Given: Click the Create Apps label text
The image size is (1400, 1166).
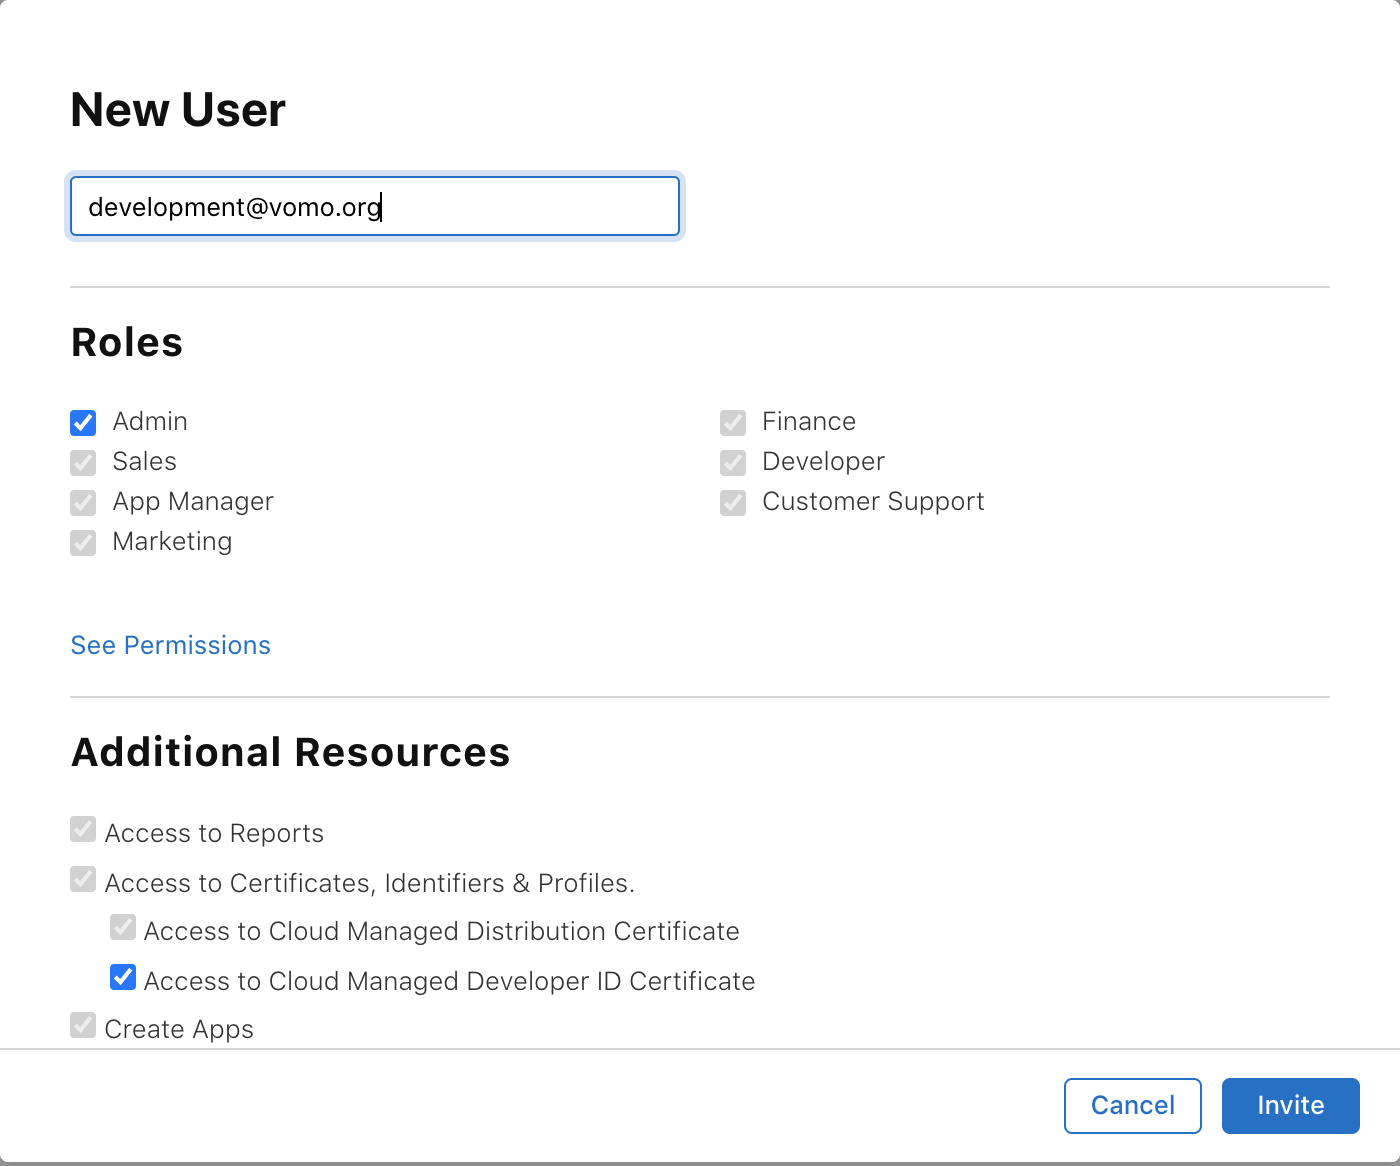Looking at the screenshot, I should tap(179, 1030).
